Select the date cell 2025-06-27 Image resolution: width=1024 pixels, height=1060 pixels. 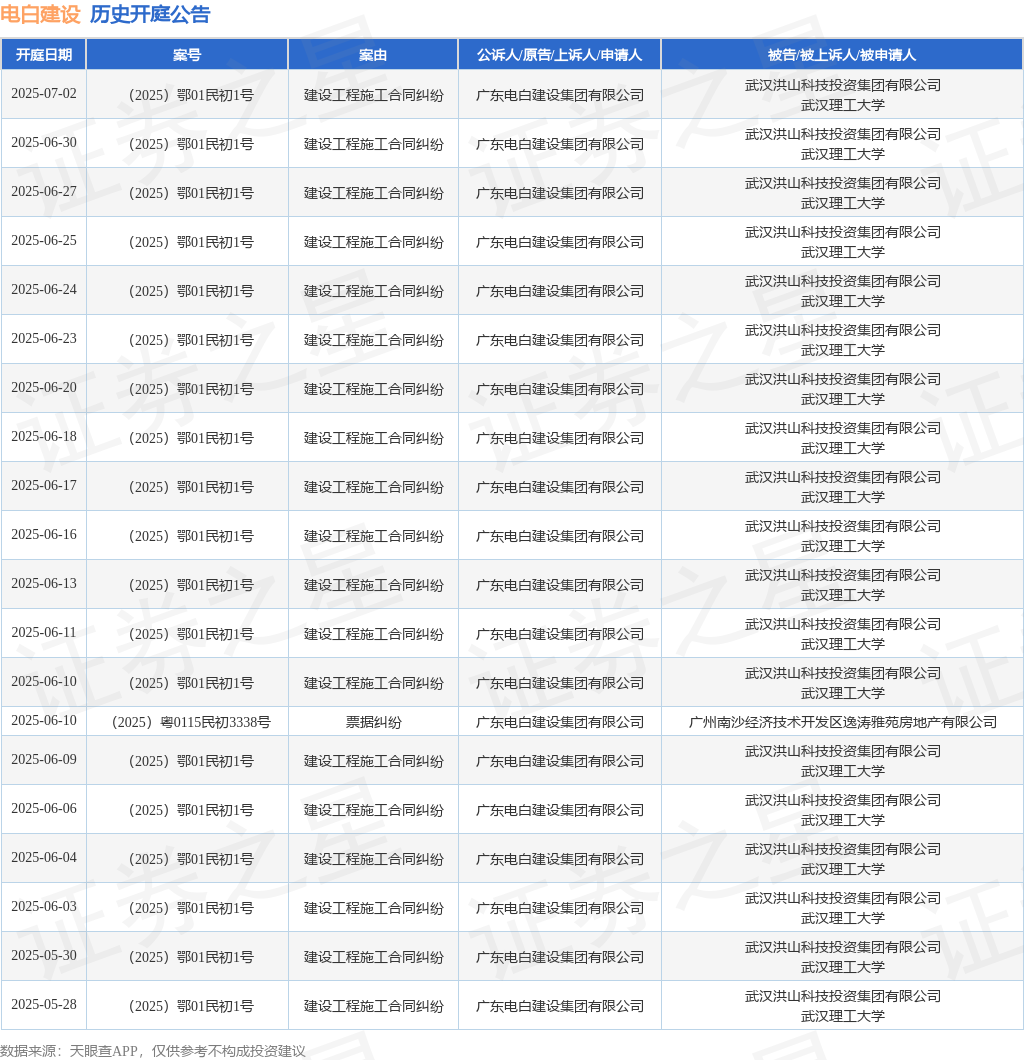tap(44, 191)
